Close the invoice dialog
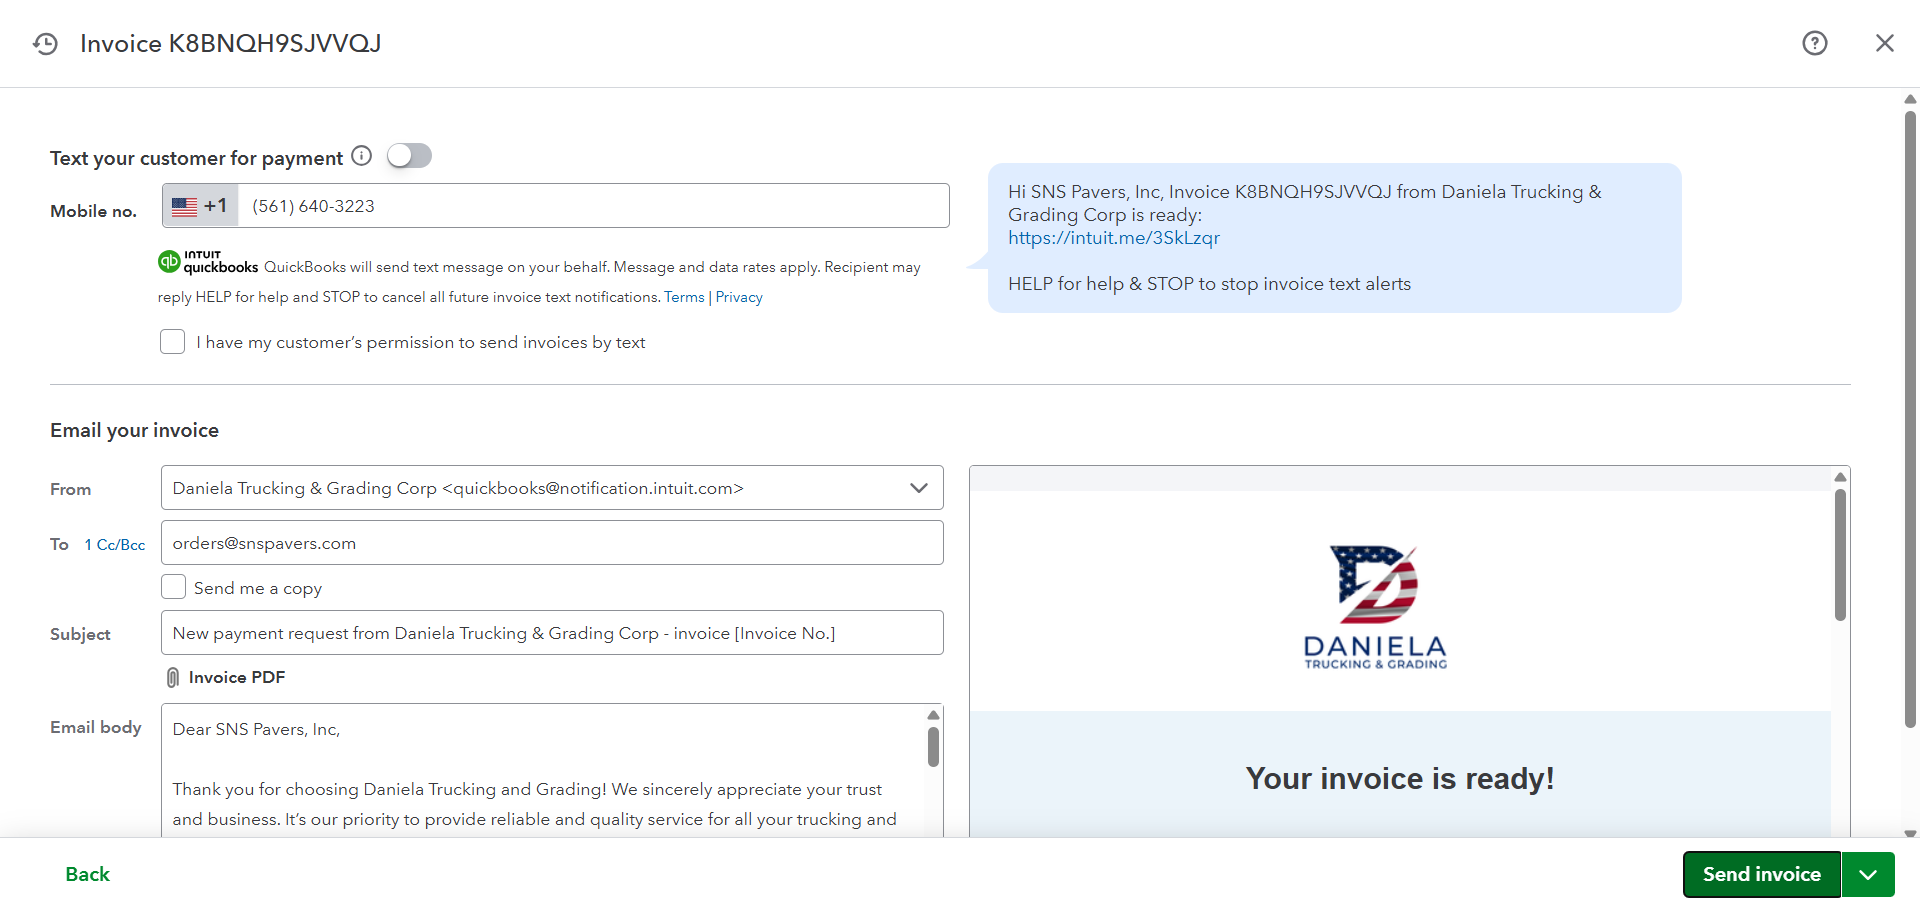The width and height of the screenshot is (1920, 912). (1884, 43)
